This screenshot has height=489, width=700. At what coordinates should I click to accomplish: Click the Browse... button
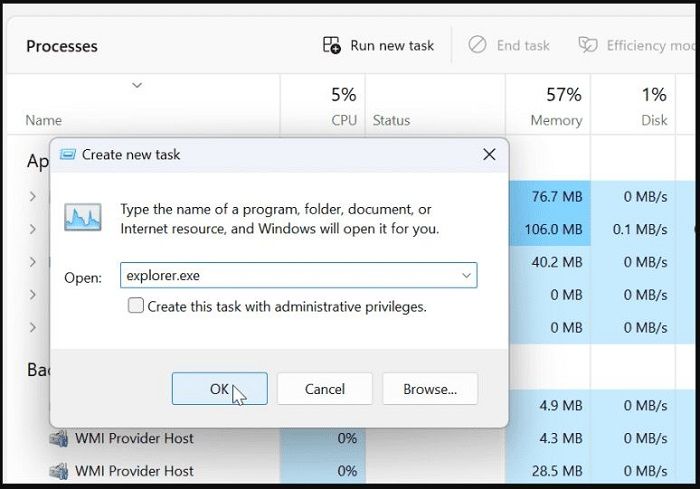[x=430, y=389]
